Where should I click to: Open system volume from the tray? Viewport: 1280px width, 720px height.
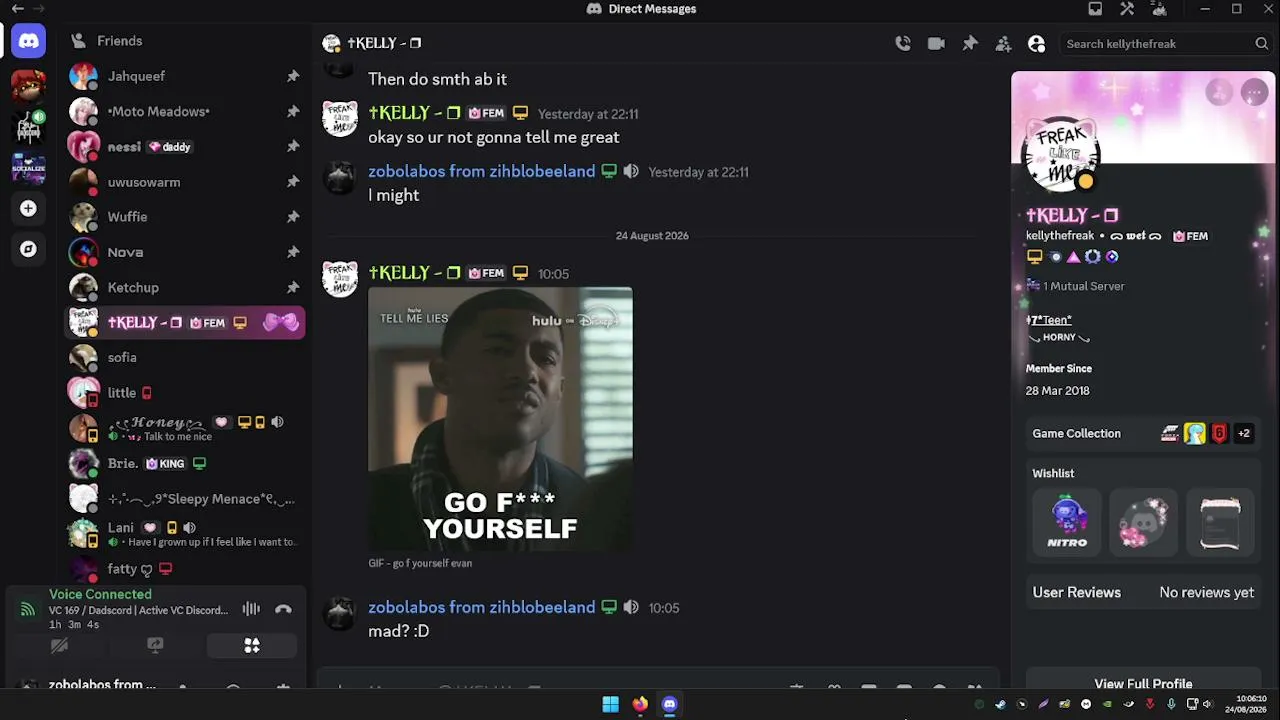(x=1206, y=704)
